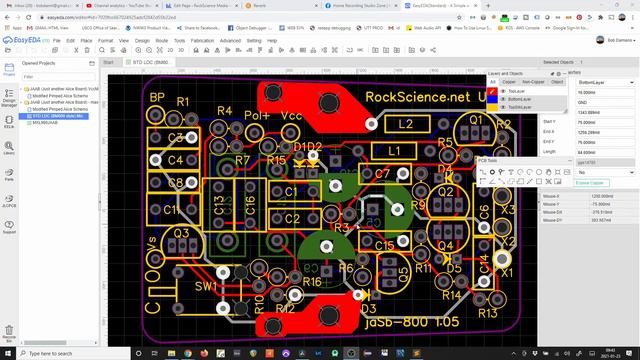The width and height of the screenshot is (640, 360).
Task: Click the Find magnifier toolbar icon
Action: 102,50
